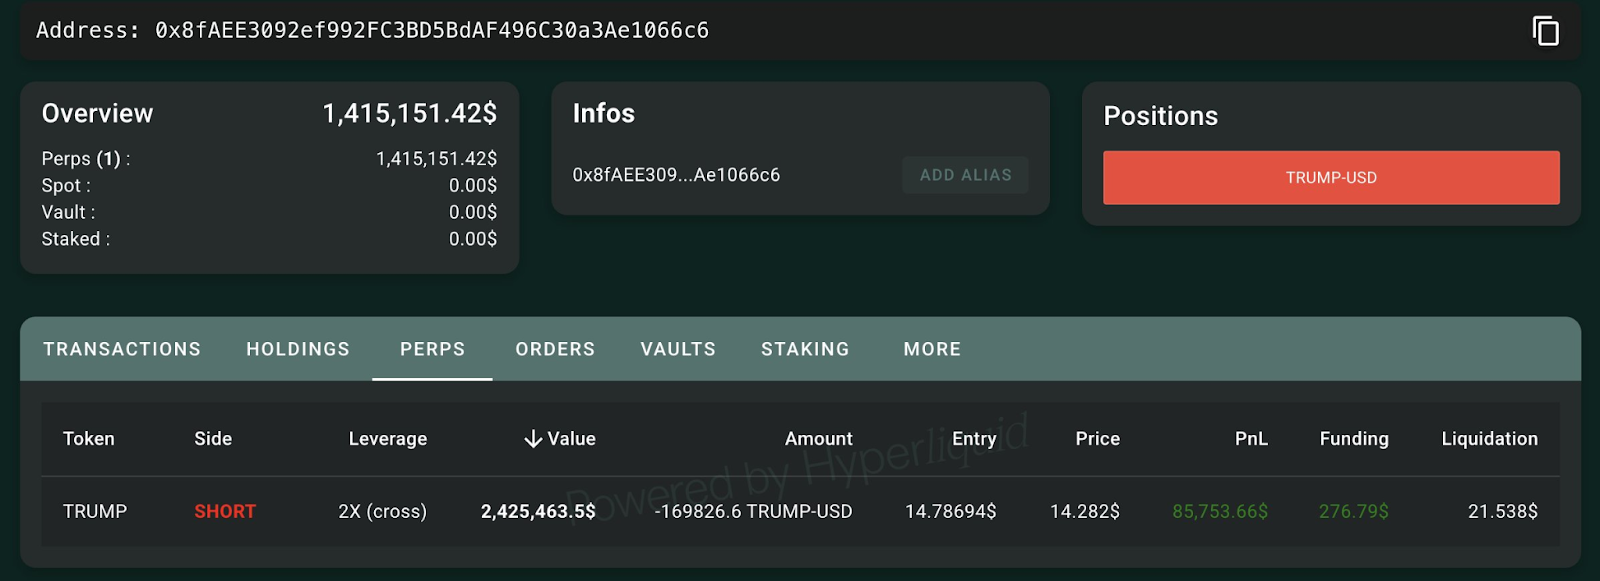Select the TRUMP token row cell

pyautogui.click(x=95, y=511)
